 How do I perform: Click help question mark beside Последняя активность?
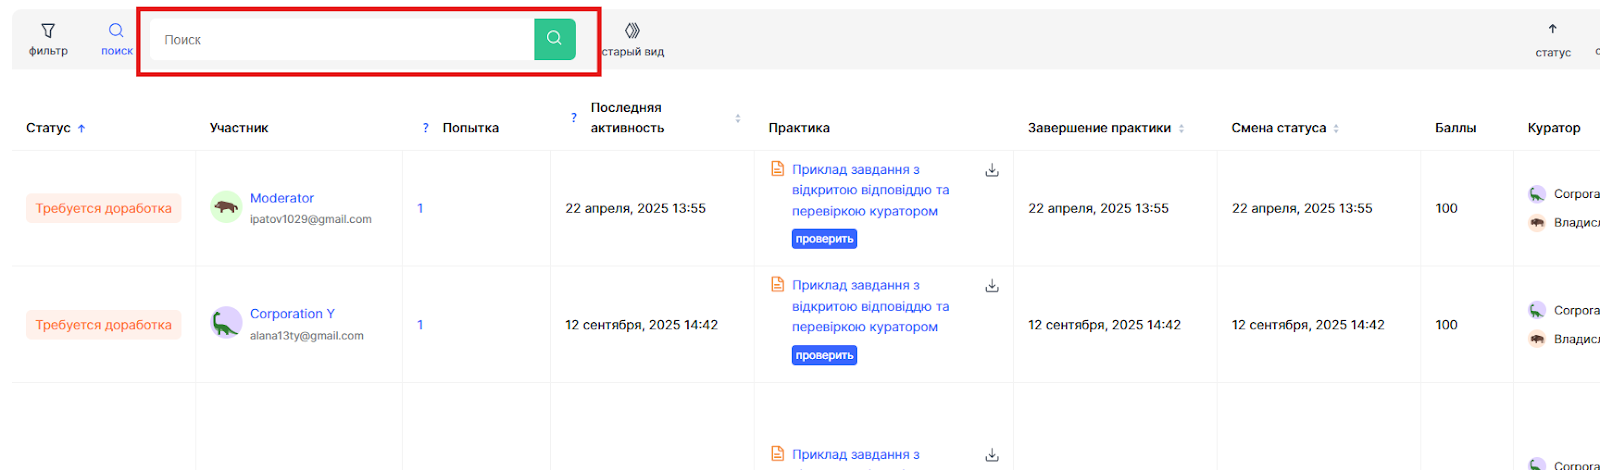click(574, 118)
